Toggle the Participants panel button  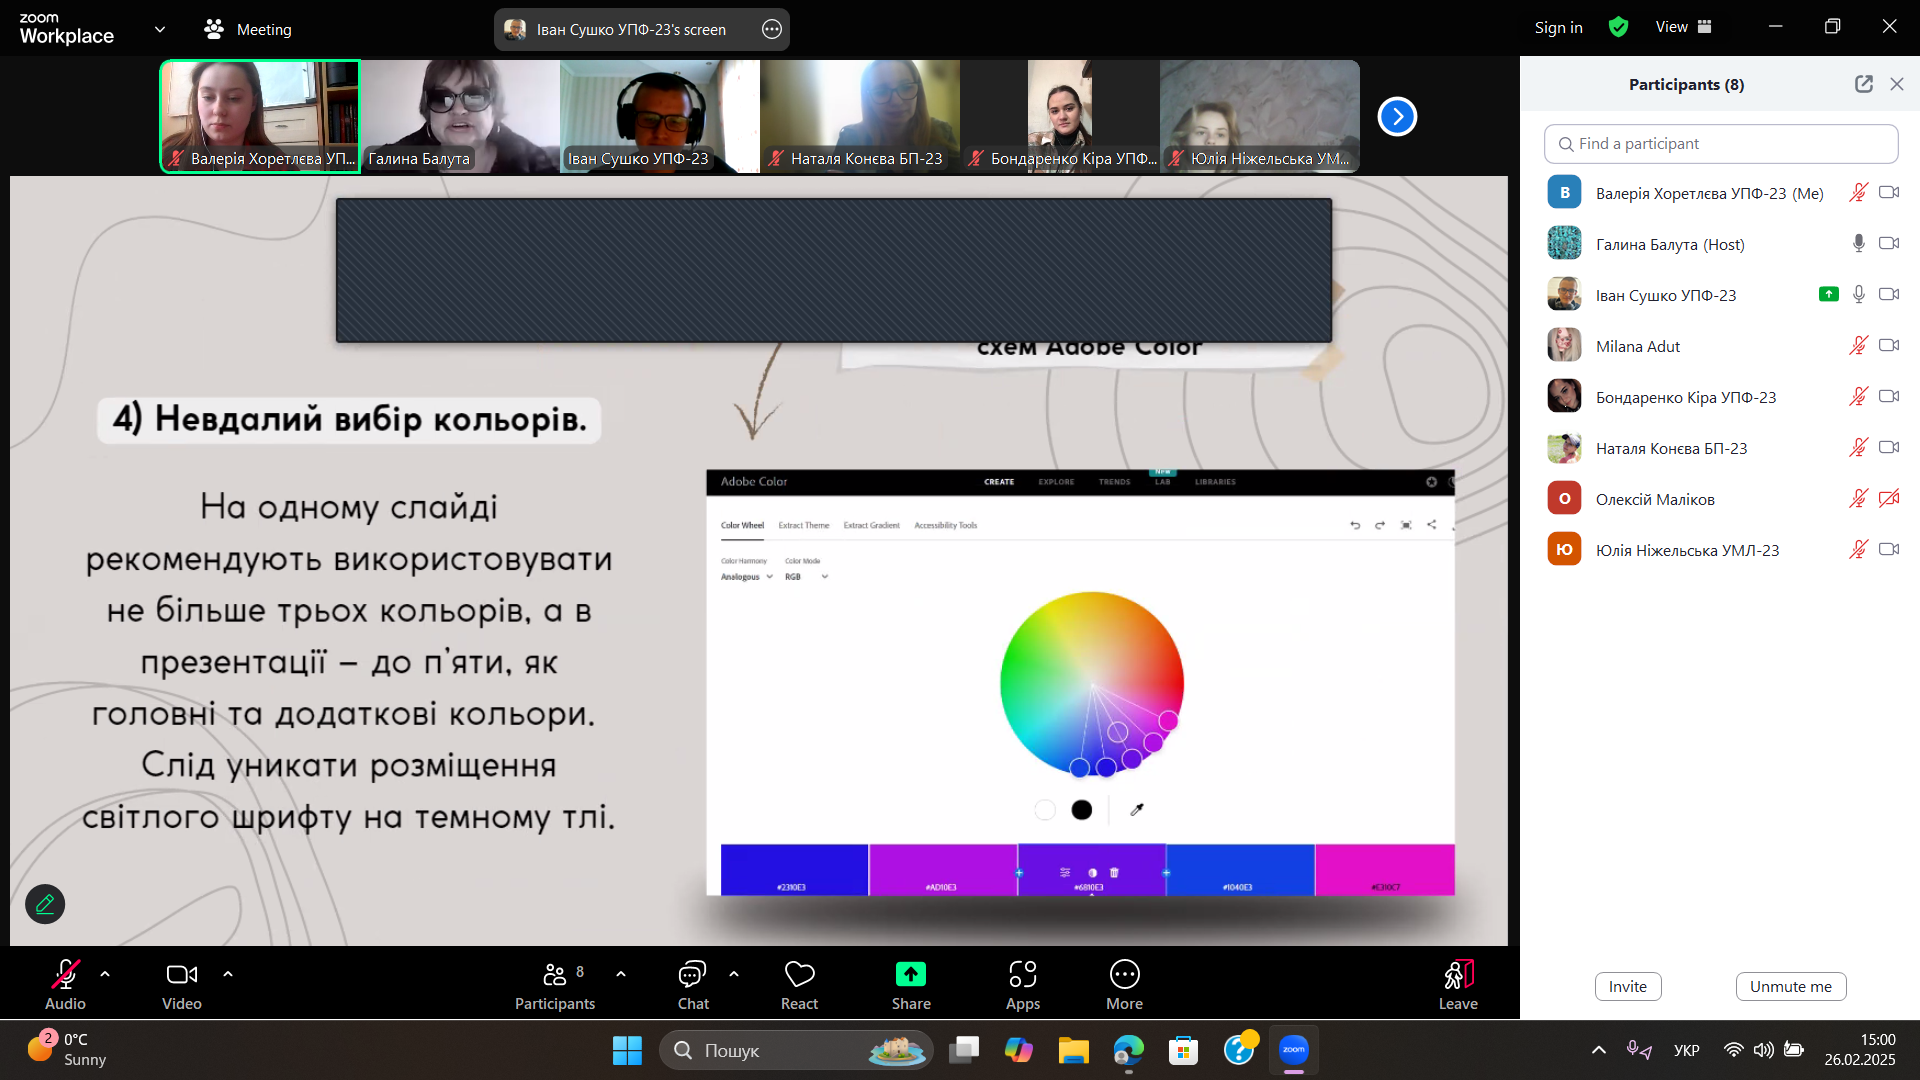554,985
